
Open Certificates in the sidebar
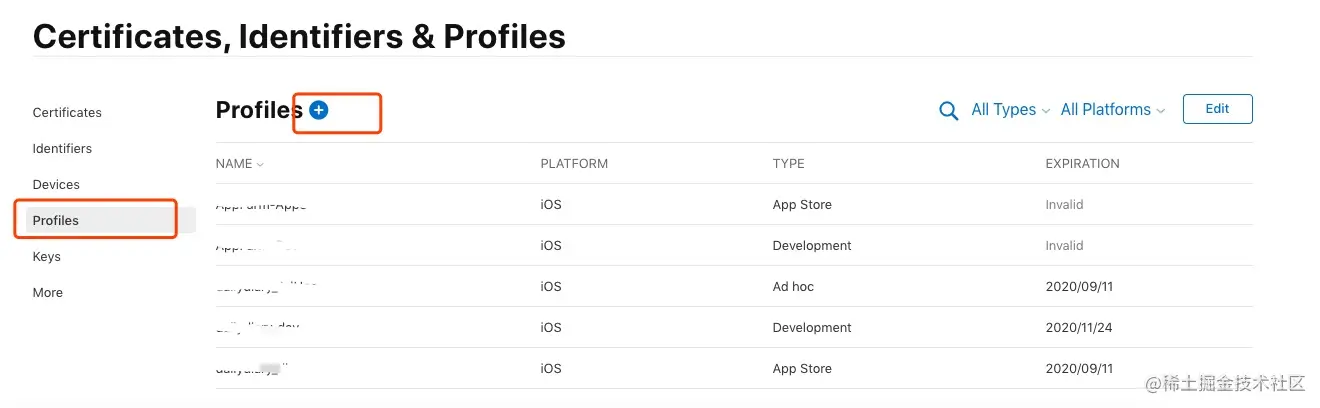tap(67, 113)
